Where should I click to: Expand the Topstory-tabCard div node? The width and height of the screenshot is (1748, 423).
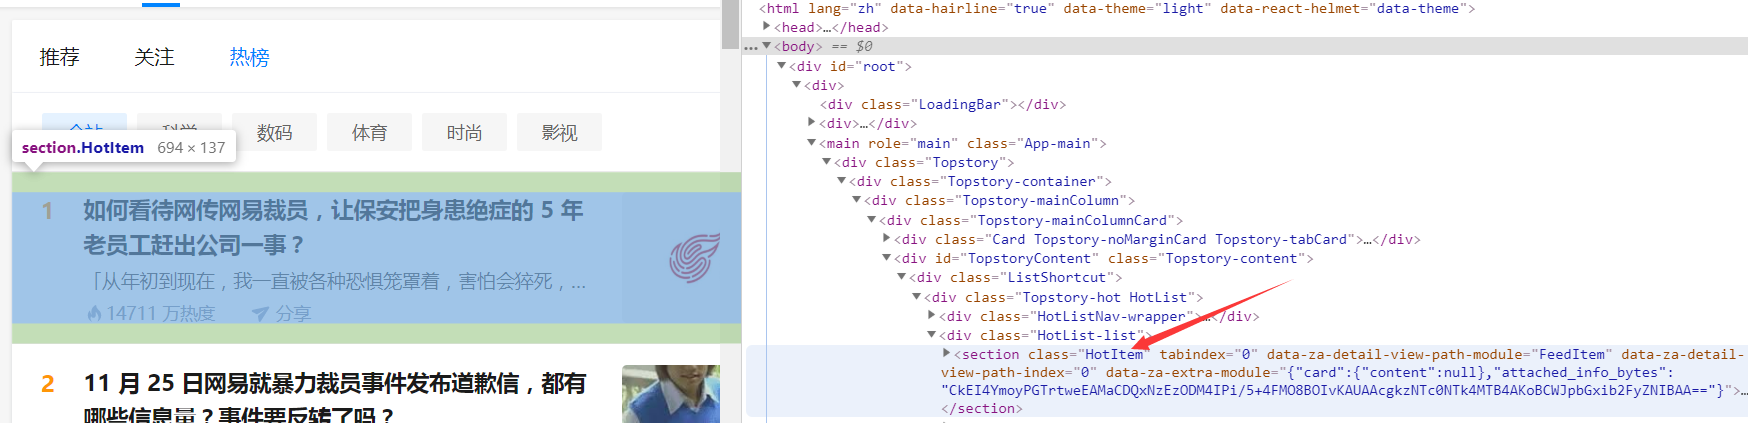click(887, 239)
